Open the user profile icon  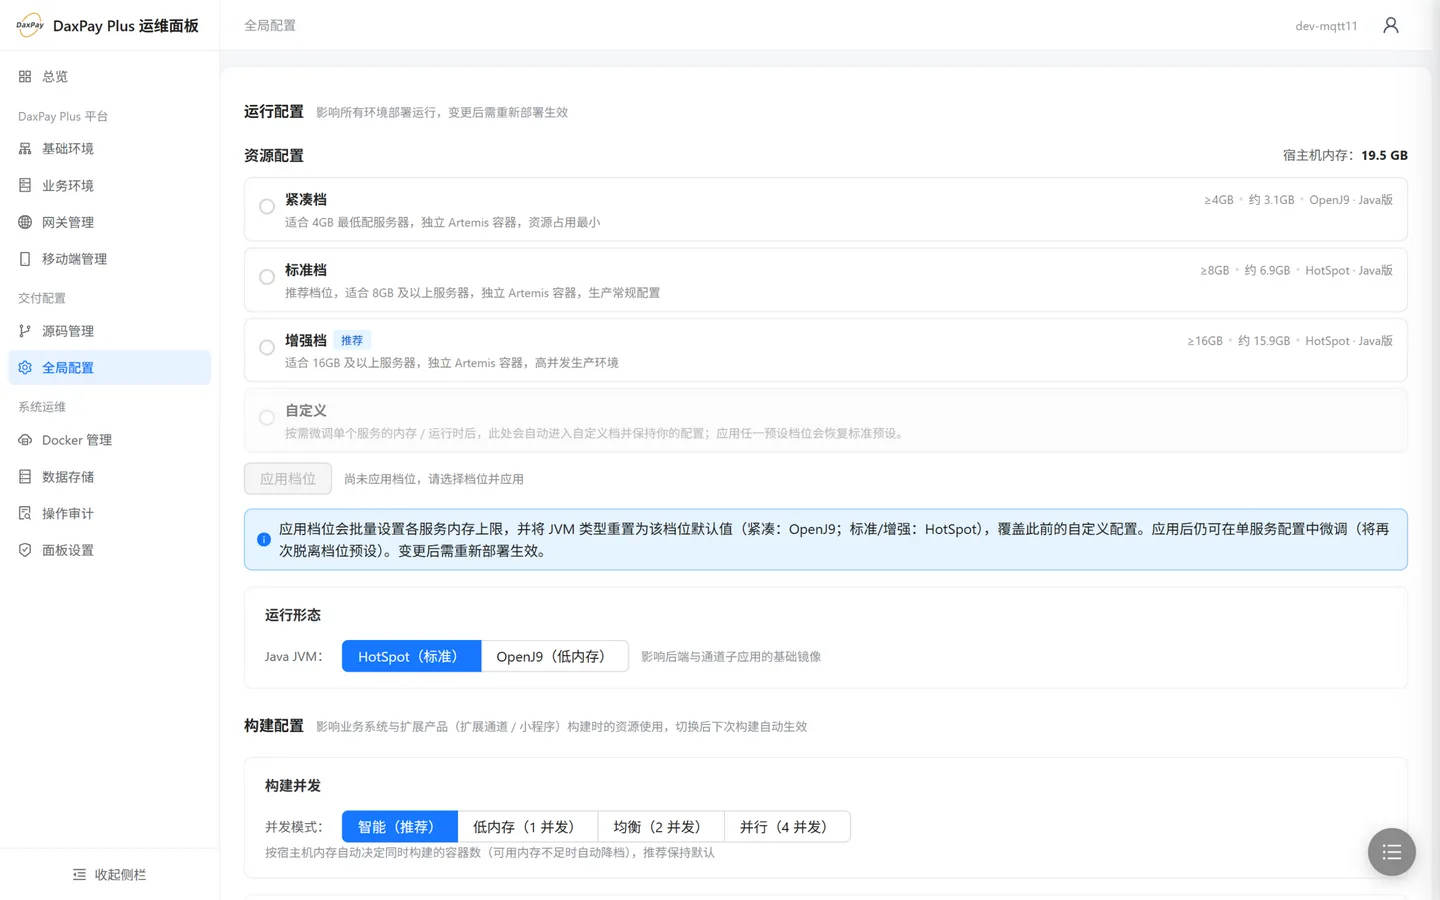(1390, 25)
